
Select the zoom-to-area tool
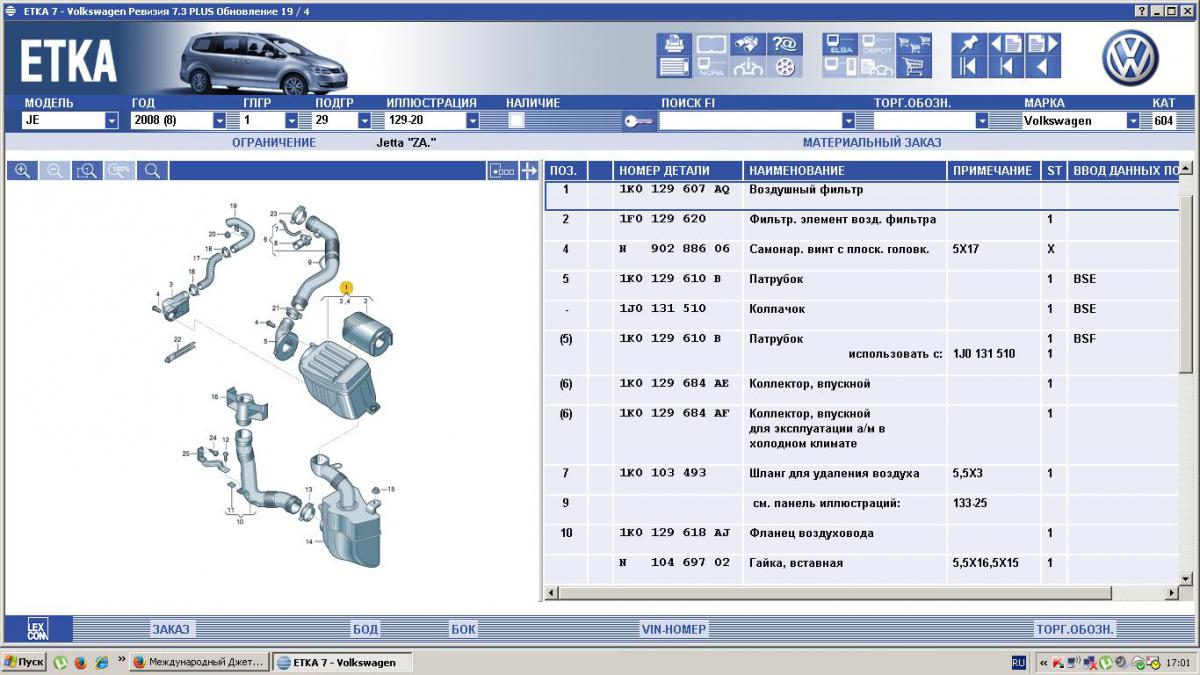click(88, 171)
